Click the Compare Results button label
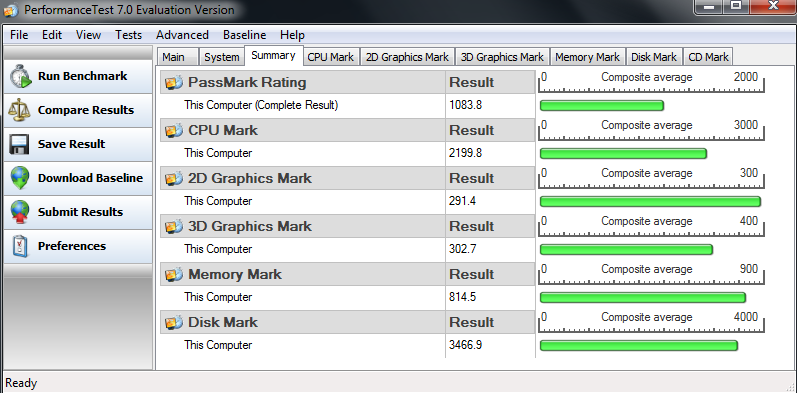This screenshot has width=797, height=393. [x=85, y=110]
